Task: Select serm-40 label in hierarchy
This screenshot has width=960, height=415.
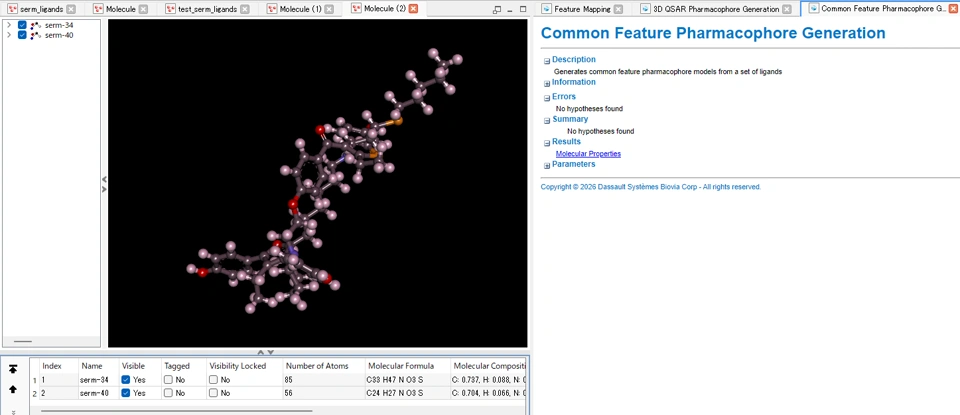Action: [59, 35]
